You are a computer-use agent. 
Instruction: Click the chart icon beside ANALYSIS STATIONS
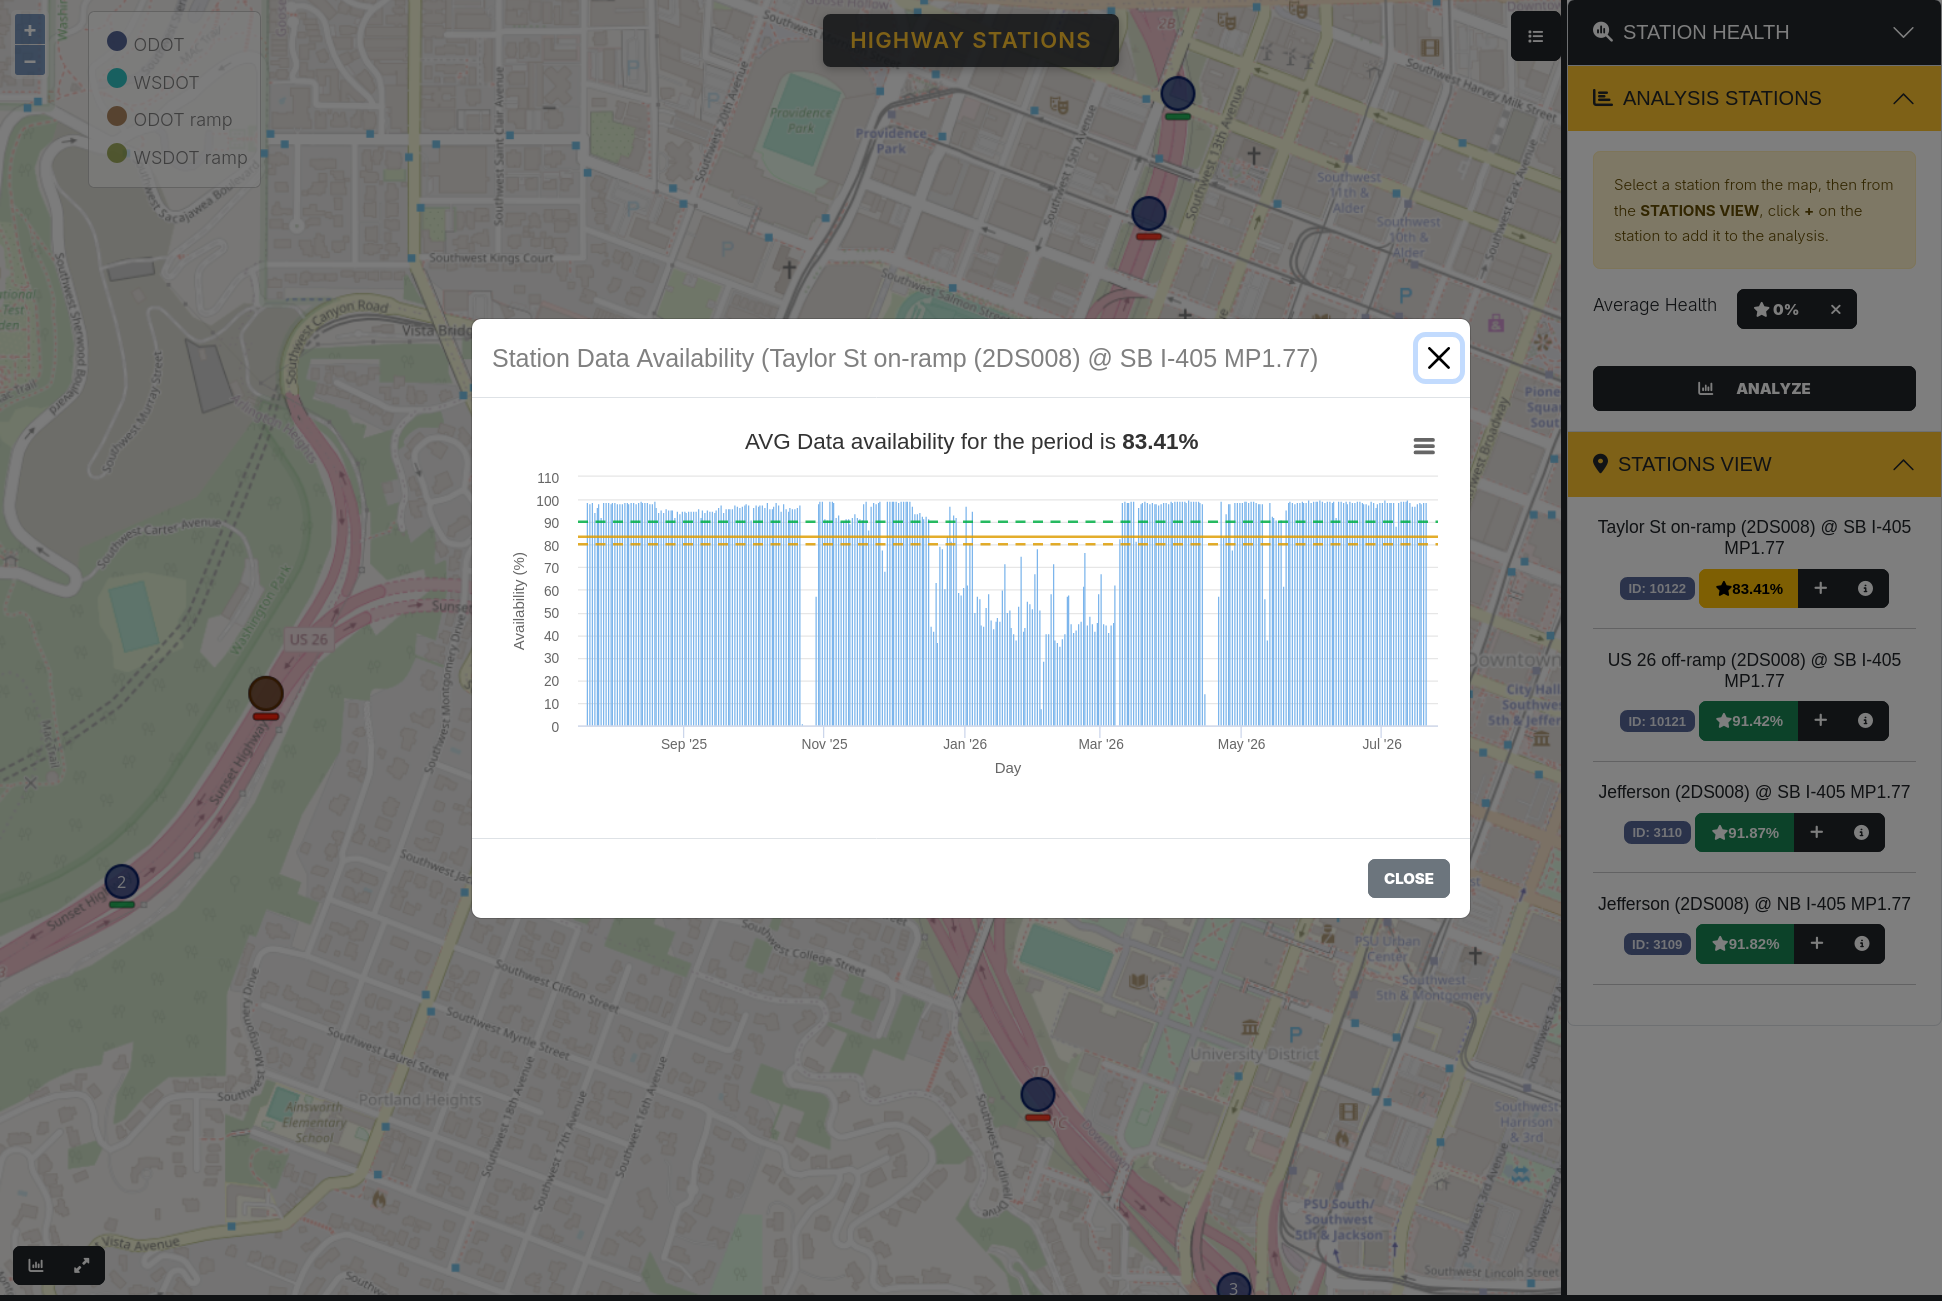tap(1602, 98)
